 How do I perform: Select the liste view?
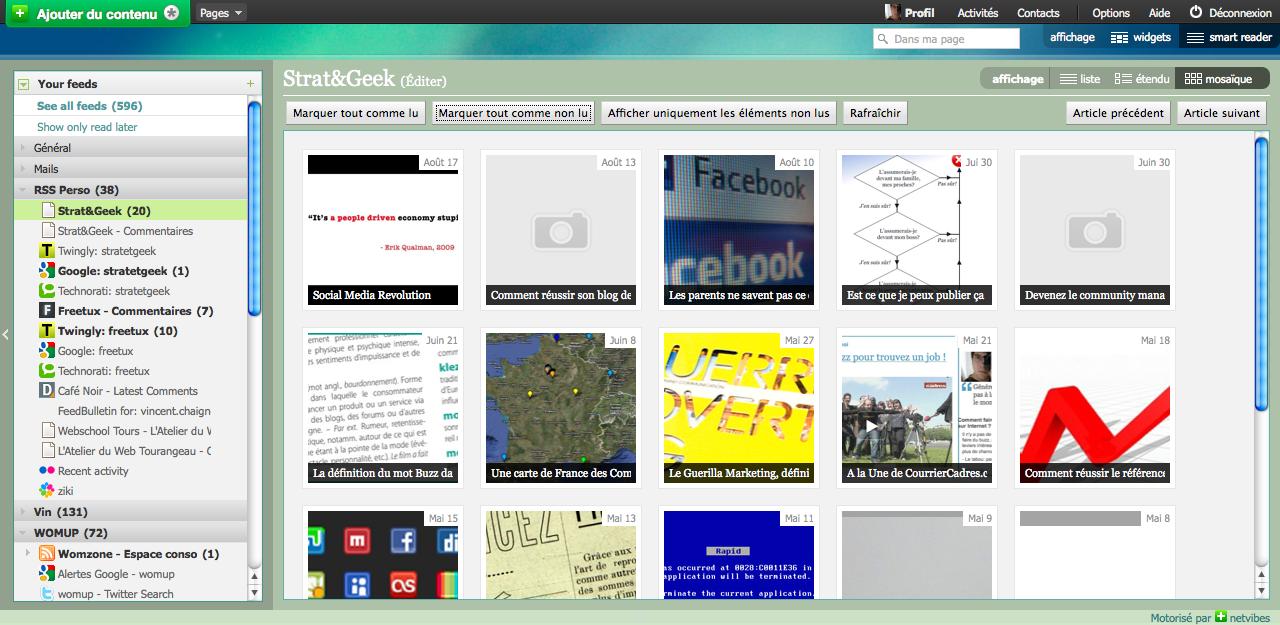pyautogui.click(x=1080, y=79)
